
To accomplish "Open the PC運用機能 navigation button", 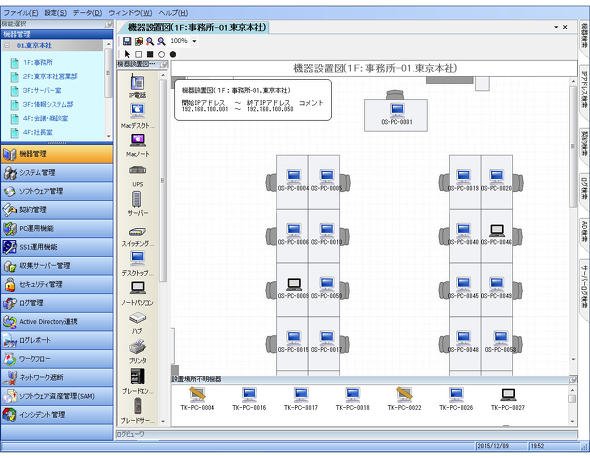I will click(57, 228).
